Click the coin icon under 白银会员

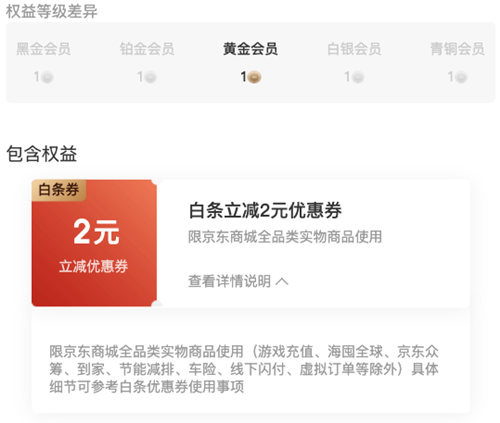[358, 77]
